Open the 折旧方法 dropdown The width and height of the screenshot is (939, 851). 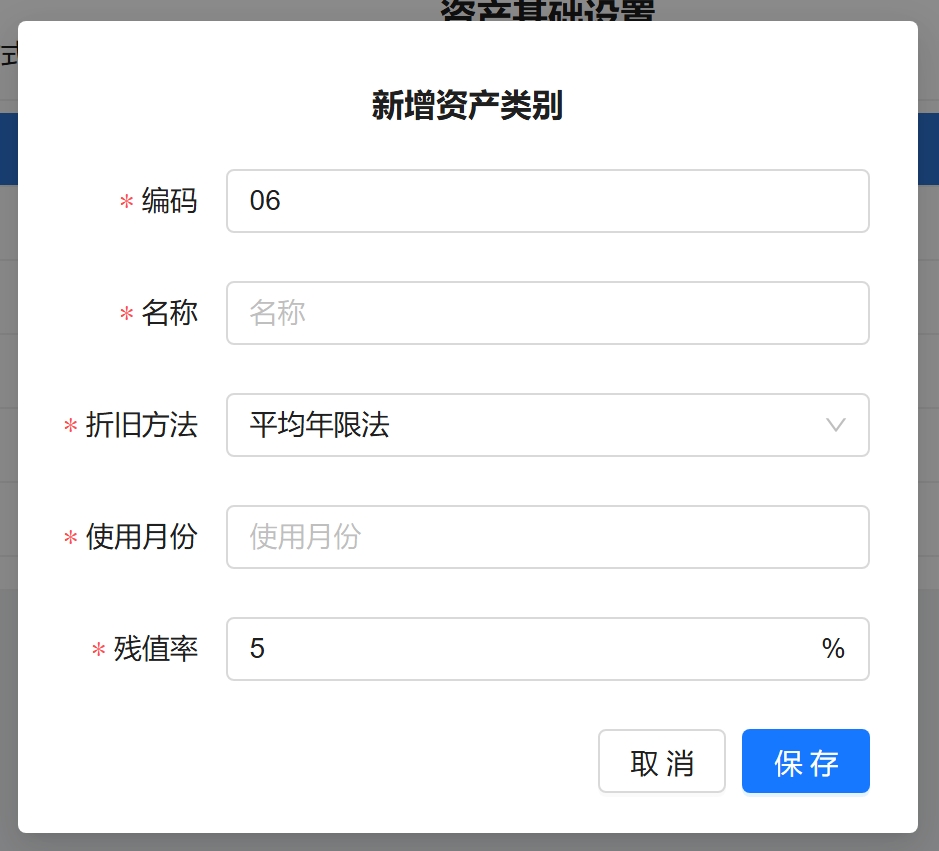click(x=547, y=425)
